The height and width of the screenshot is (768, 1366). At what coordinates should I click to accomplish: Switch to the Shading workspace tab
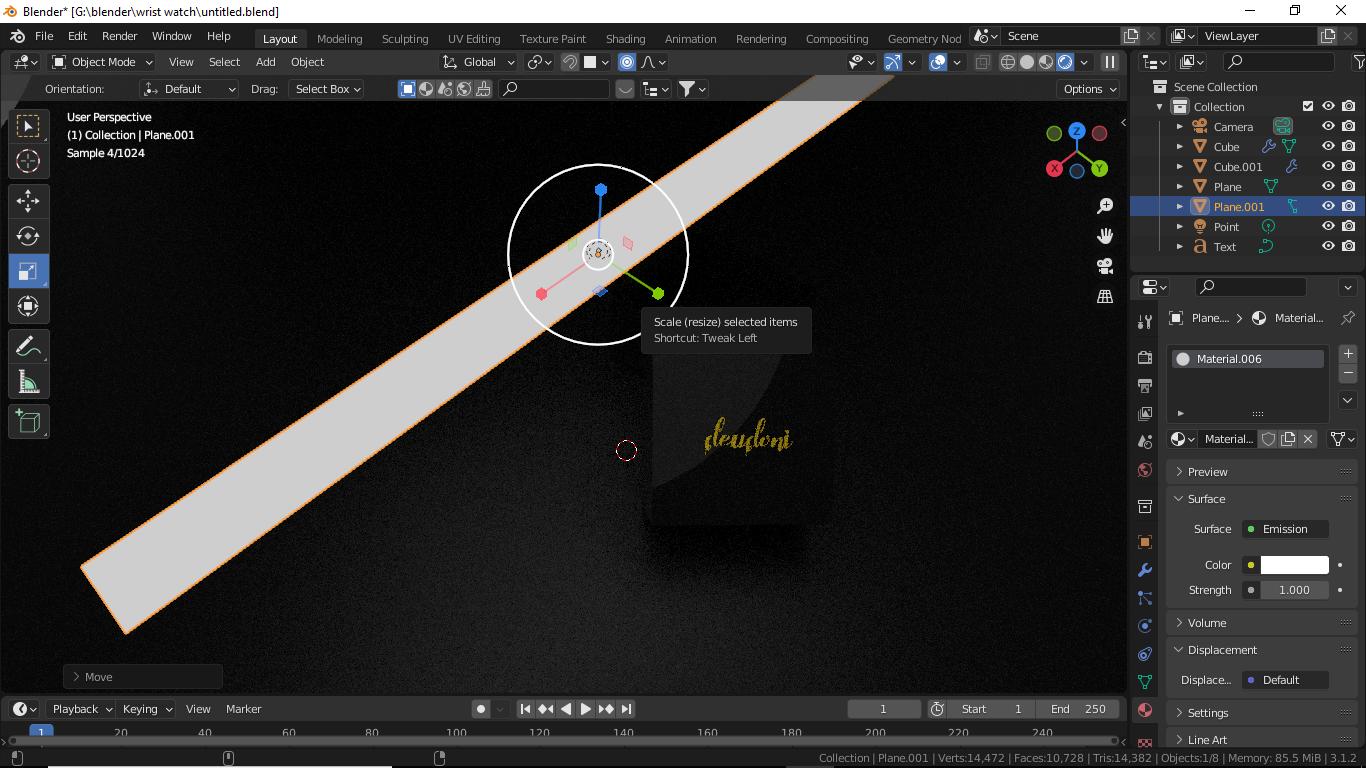coord(625,38)
